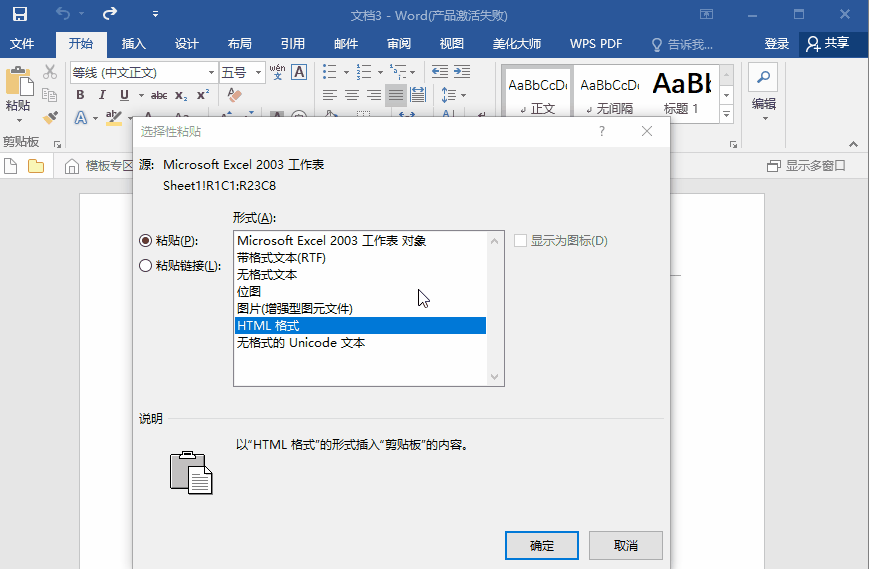Toggle Bold formatting
The height and width of the screenshot is (569, 869).
pyautogui.click(x=80, y=95)
